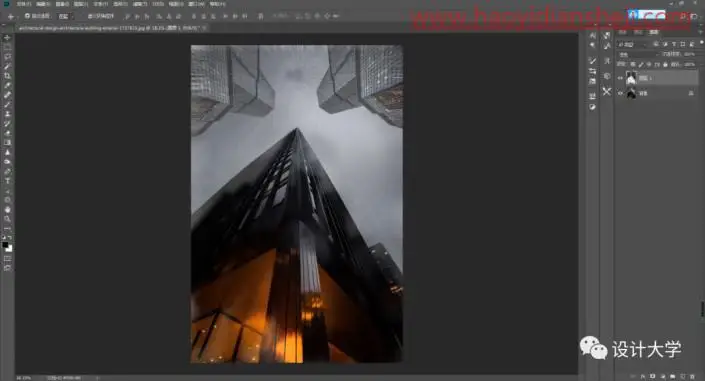Open the File menu (first menu item)

click(x=23, y=4)
